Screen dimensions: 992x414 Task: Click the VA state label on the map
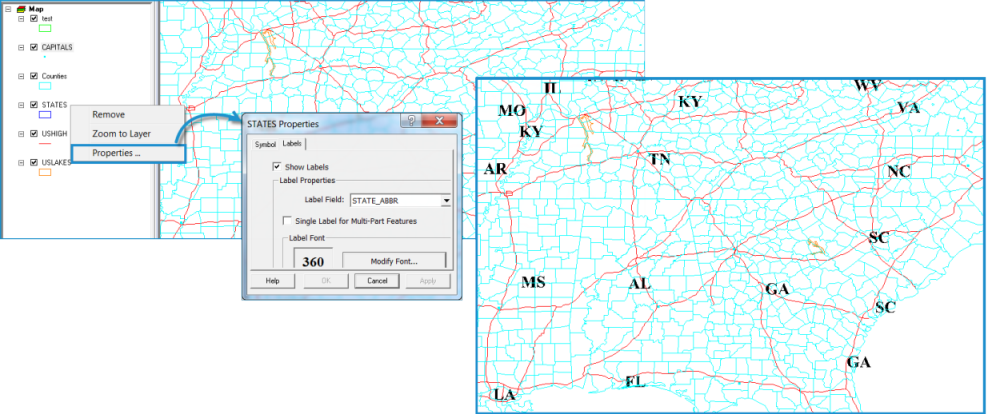point(908,108)
